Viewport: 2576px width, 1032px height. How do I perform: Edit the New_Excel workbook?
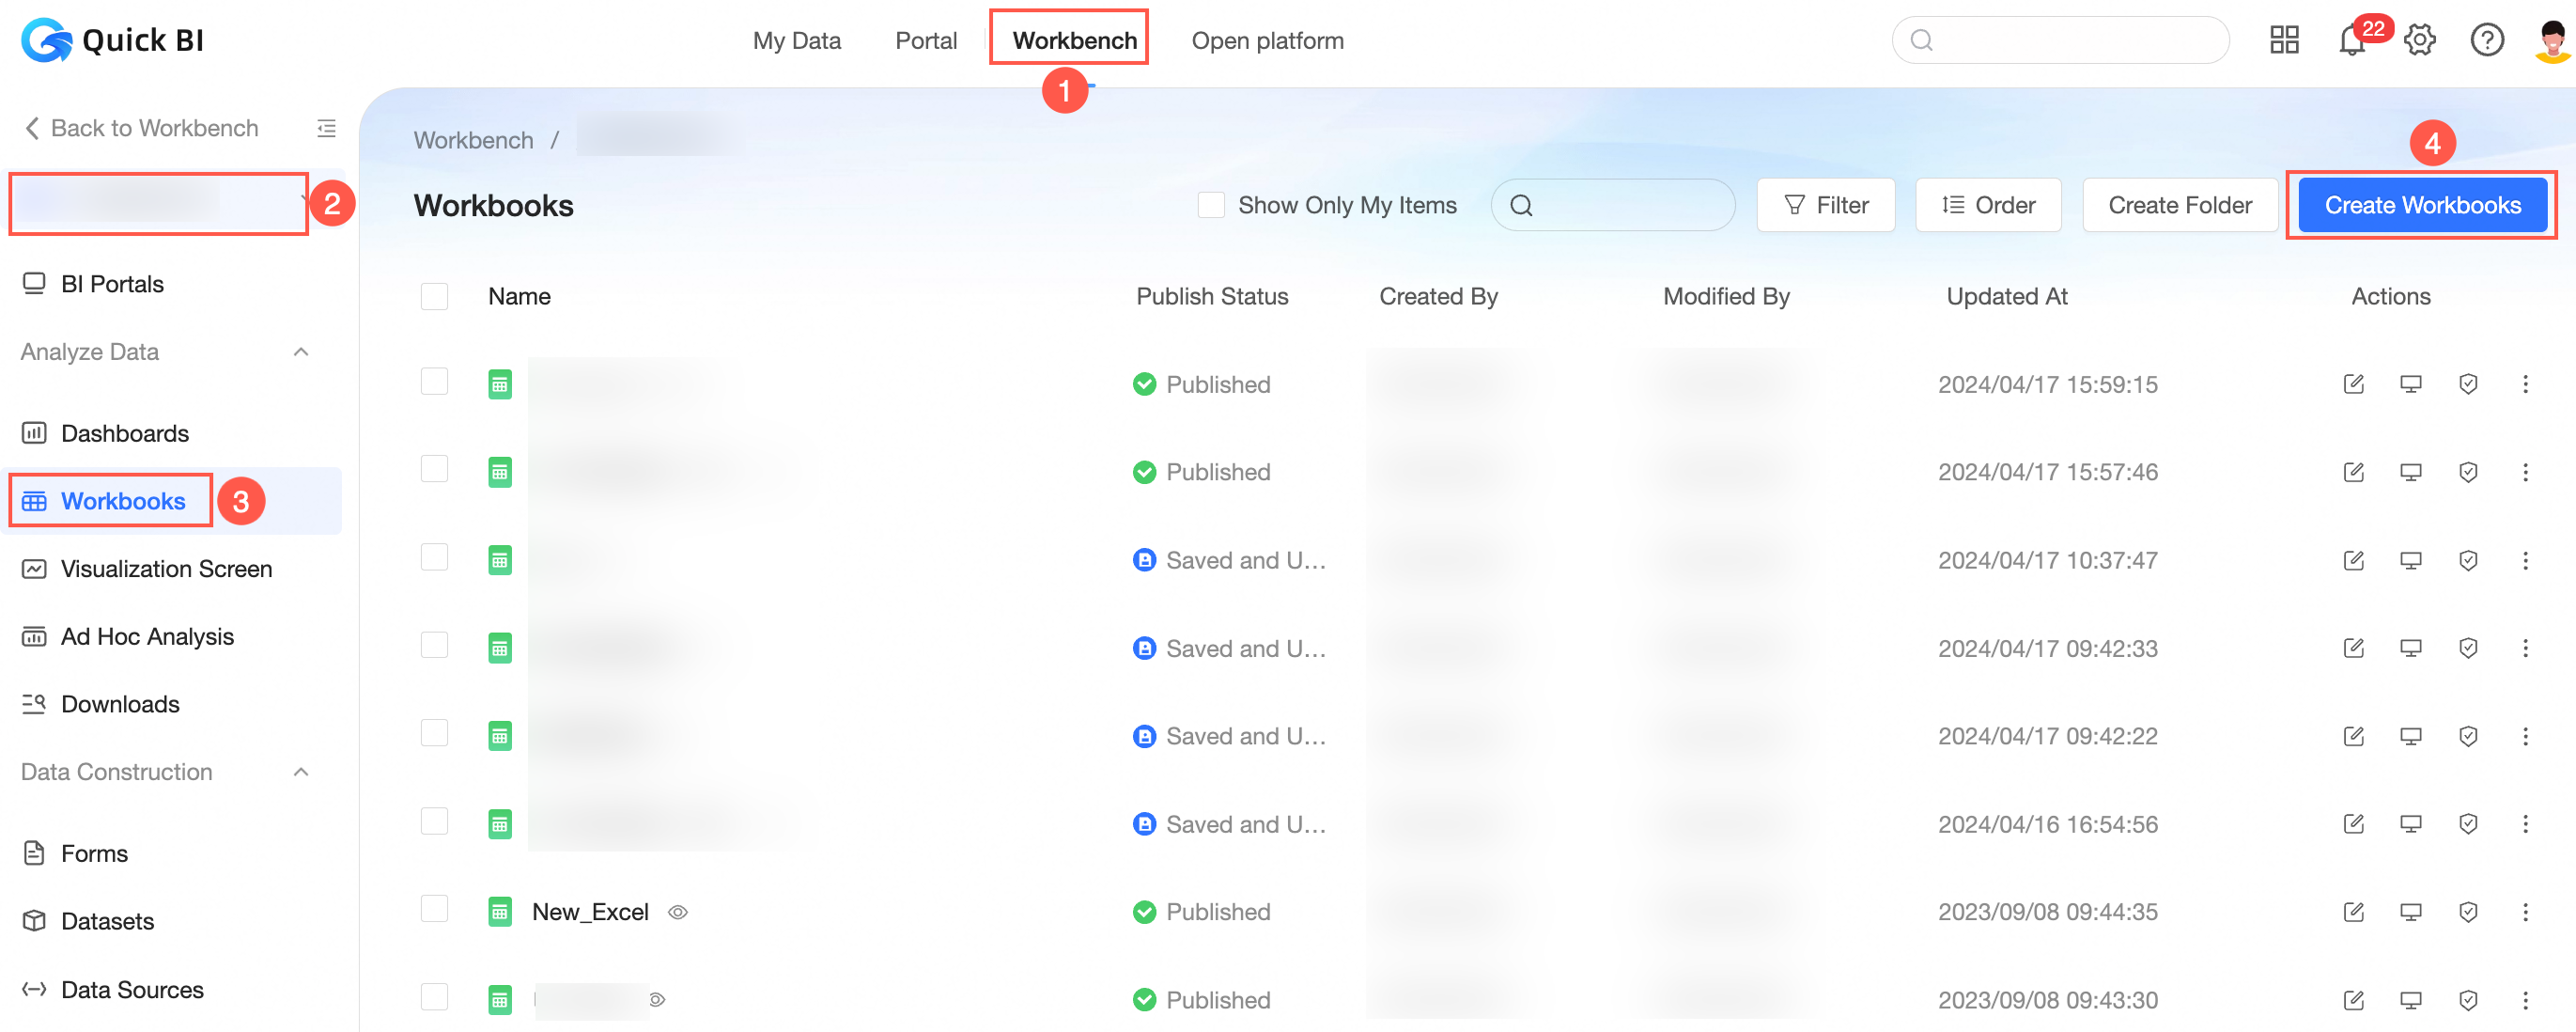[2353, 912]
